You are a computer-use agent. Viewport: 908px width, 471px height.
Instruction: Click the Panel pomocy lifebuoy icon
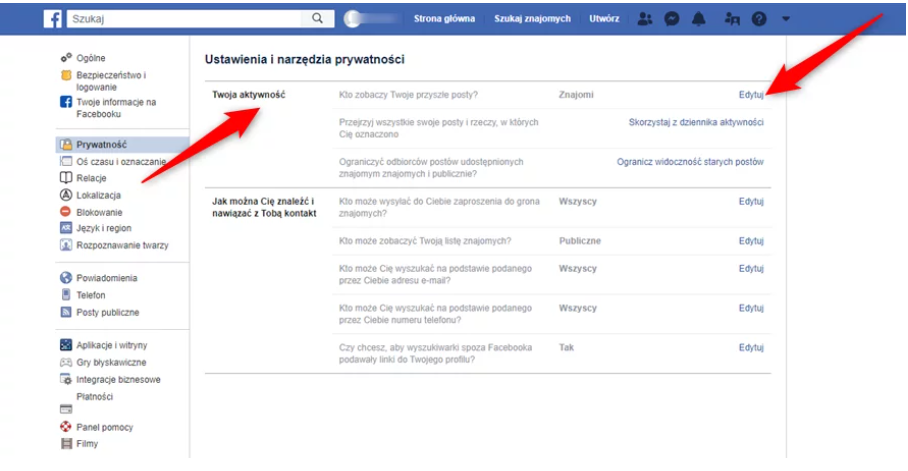click(x=66, y=427)
